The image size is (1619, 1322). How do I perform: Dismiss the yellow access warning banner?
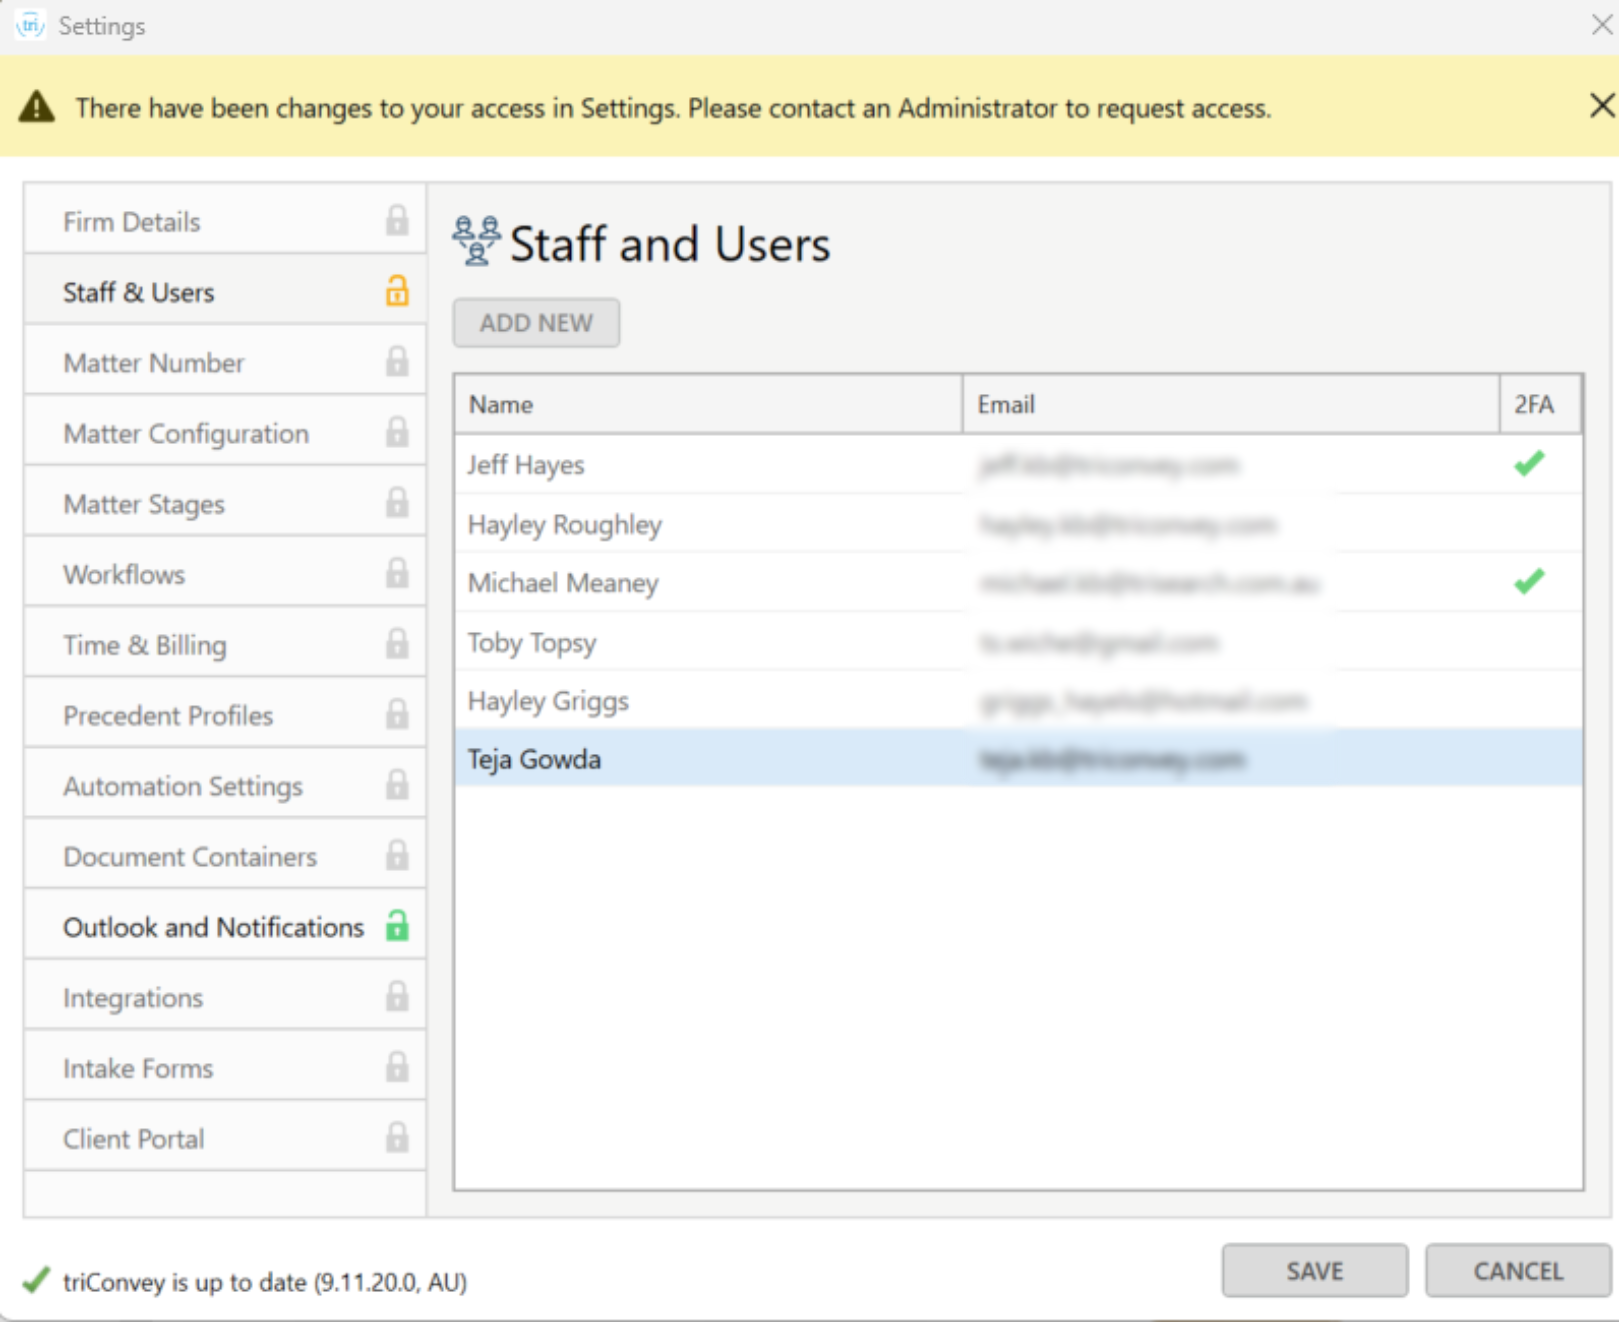coord(1601,105)
